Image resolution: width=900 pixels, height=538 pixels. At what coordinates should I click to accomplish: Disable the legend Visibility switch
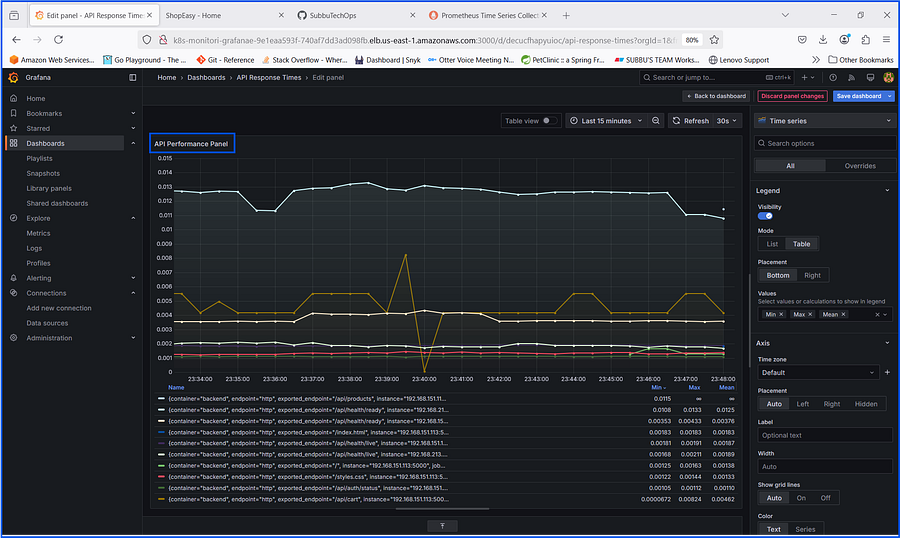765,216
